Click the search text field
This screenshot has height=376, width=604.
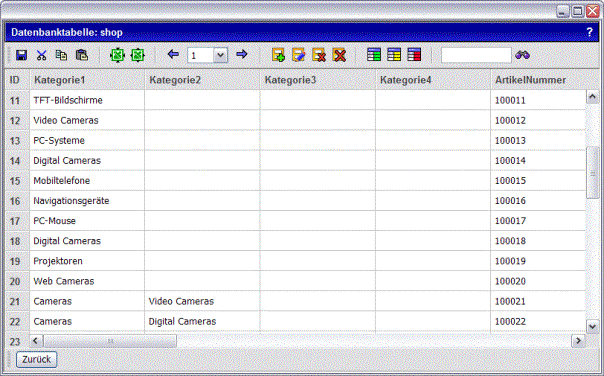point(476,55)
